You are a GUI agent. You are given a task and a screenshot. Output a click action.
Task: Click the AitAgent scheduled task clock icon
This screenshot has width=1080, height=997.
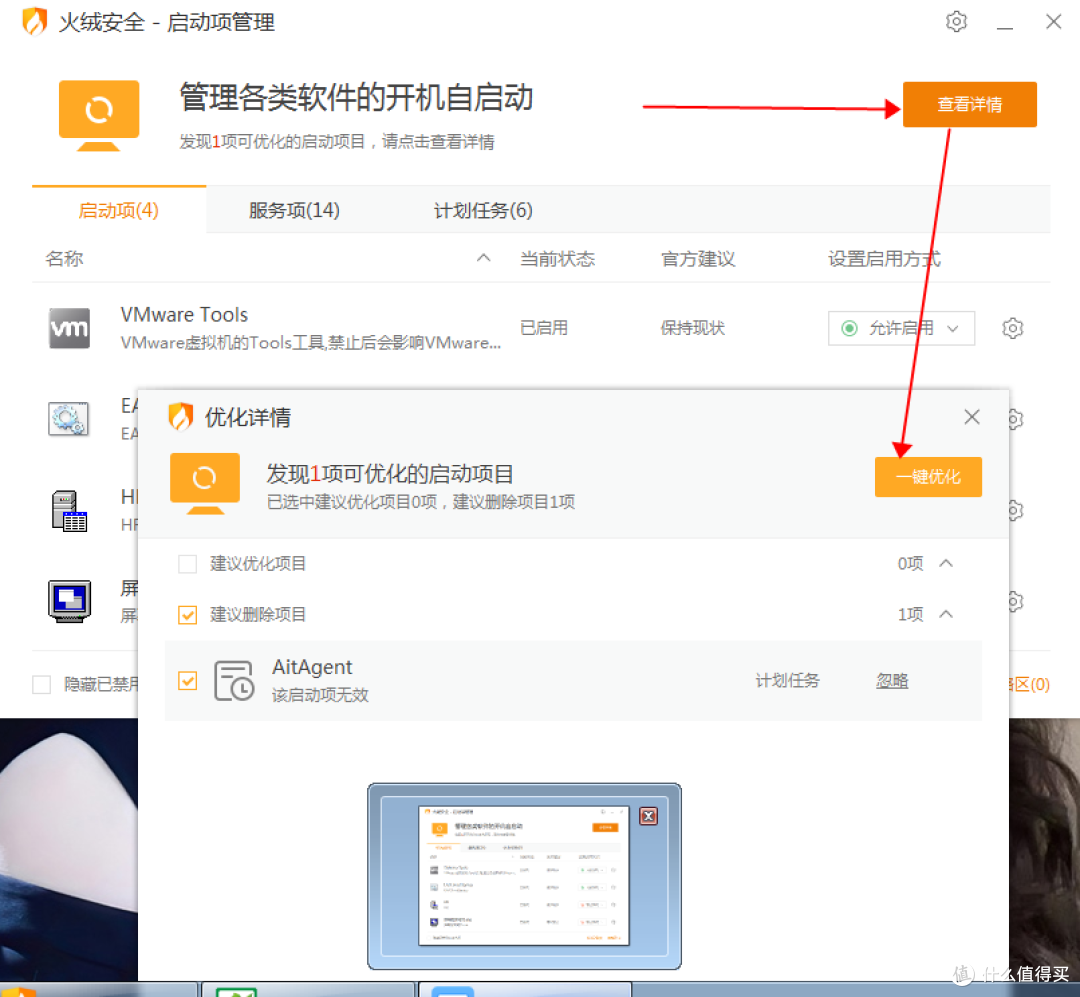click(234, 681)
